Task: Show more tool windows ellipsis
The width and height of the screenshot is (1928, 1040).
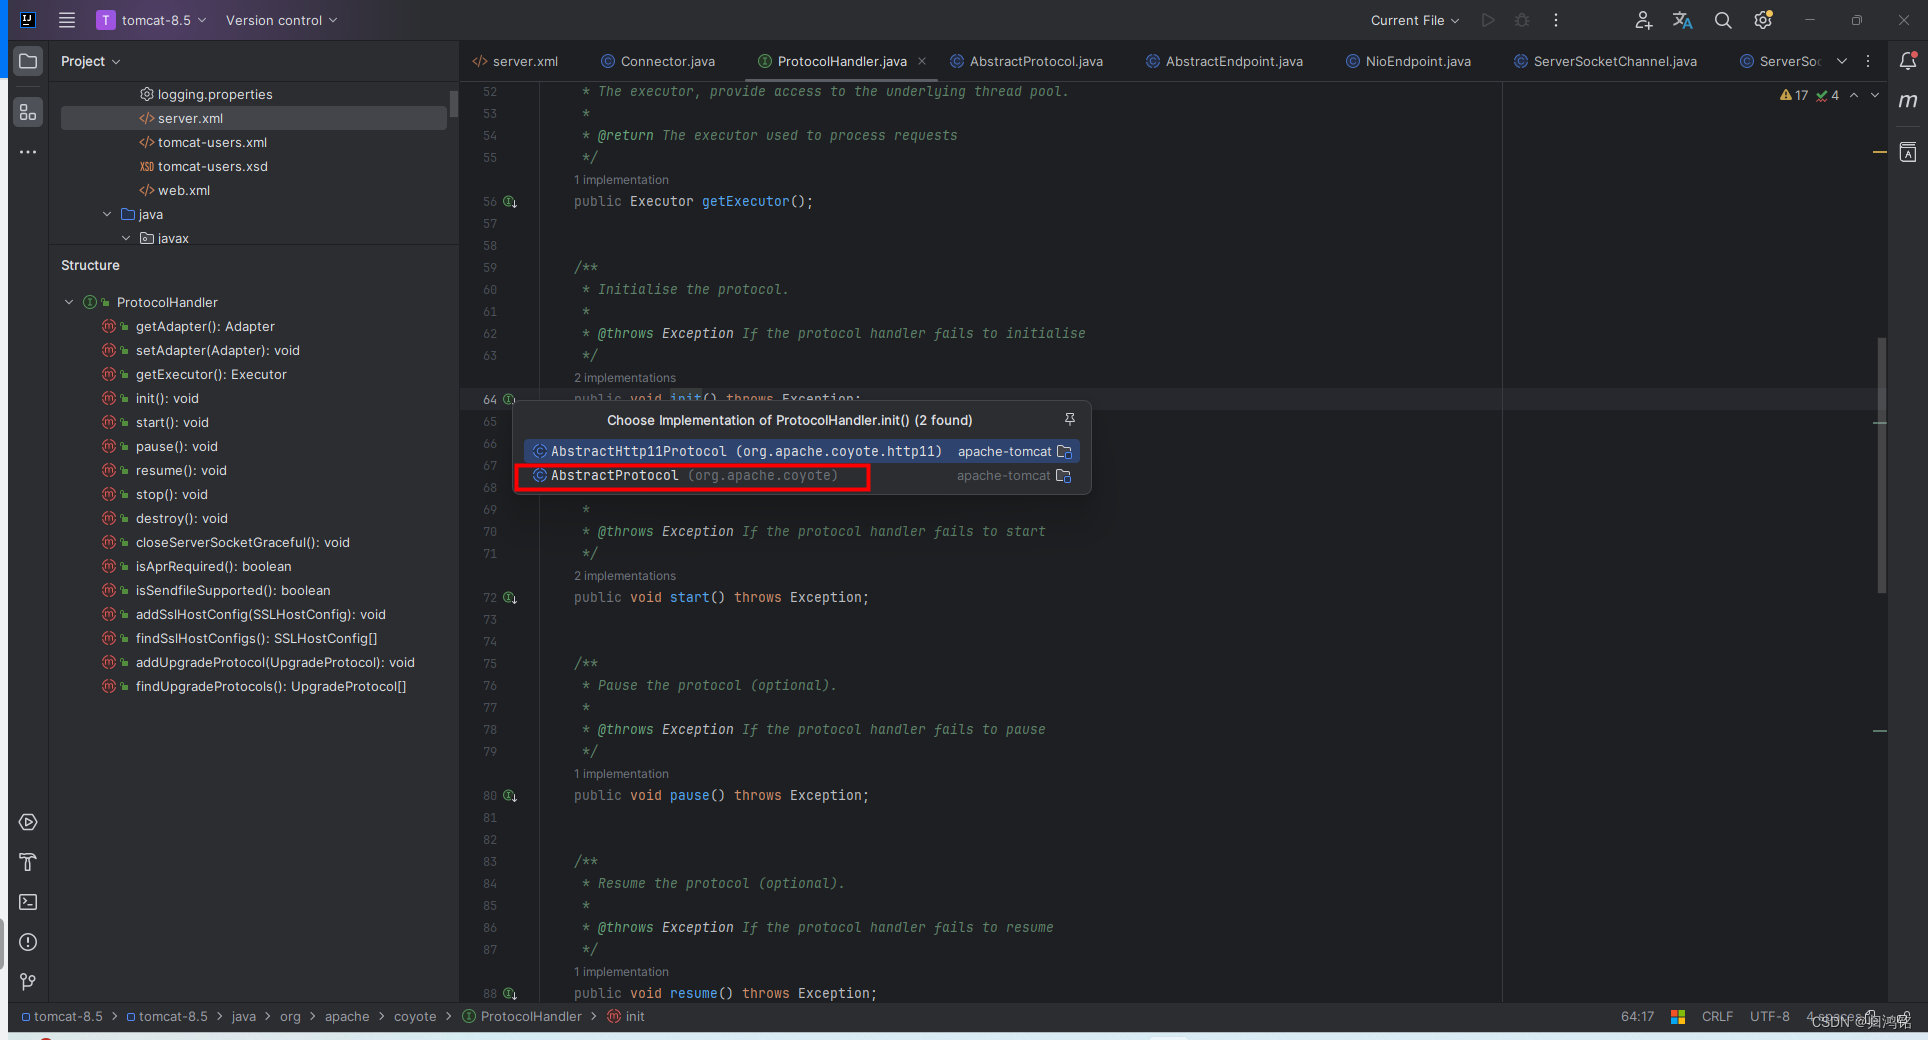Action: 28,152
